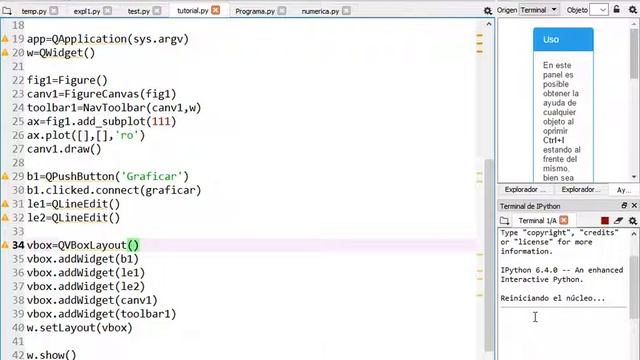640x360 pixels.
Task: Click the help pane scrollbar thumb
Action: [634, 53]
